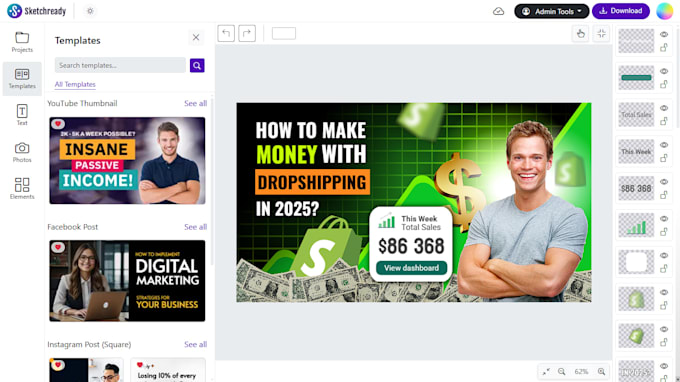Screen dimensions: 680x382
Task: Favorite the Digital Marketing template heart
Action: (x=58, y=247)
